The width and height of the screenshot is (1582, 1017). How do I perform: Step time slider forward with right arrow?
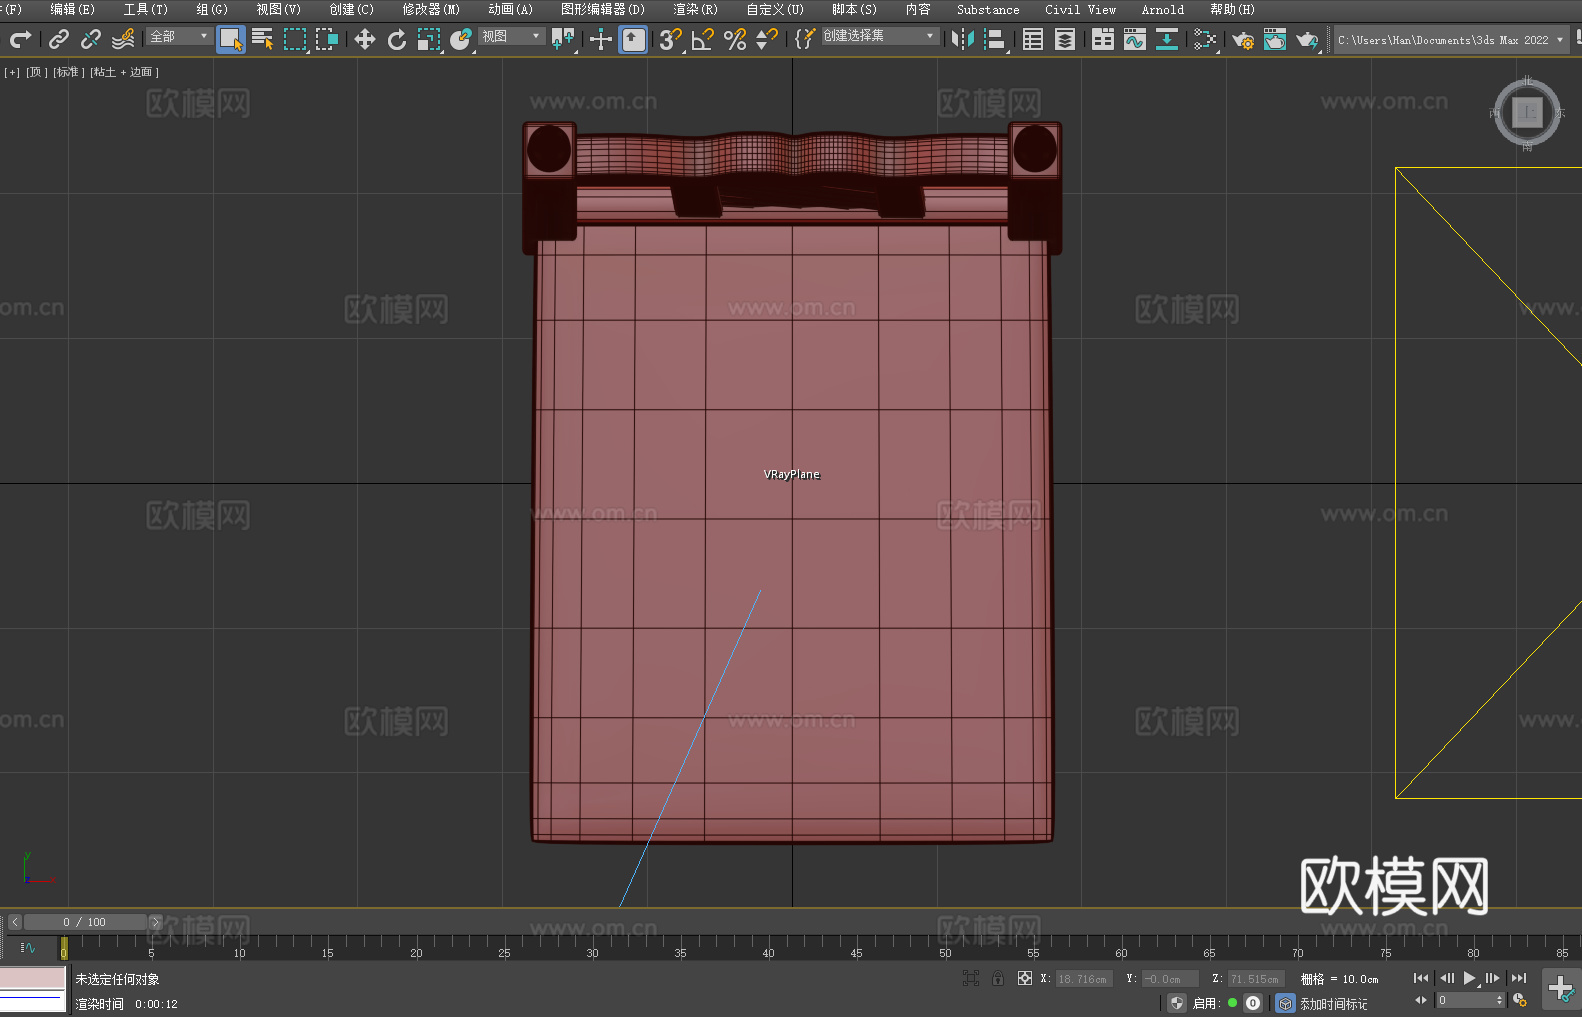155,922
